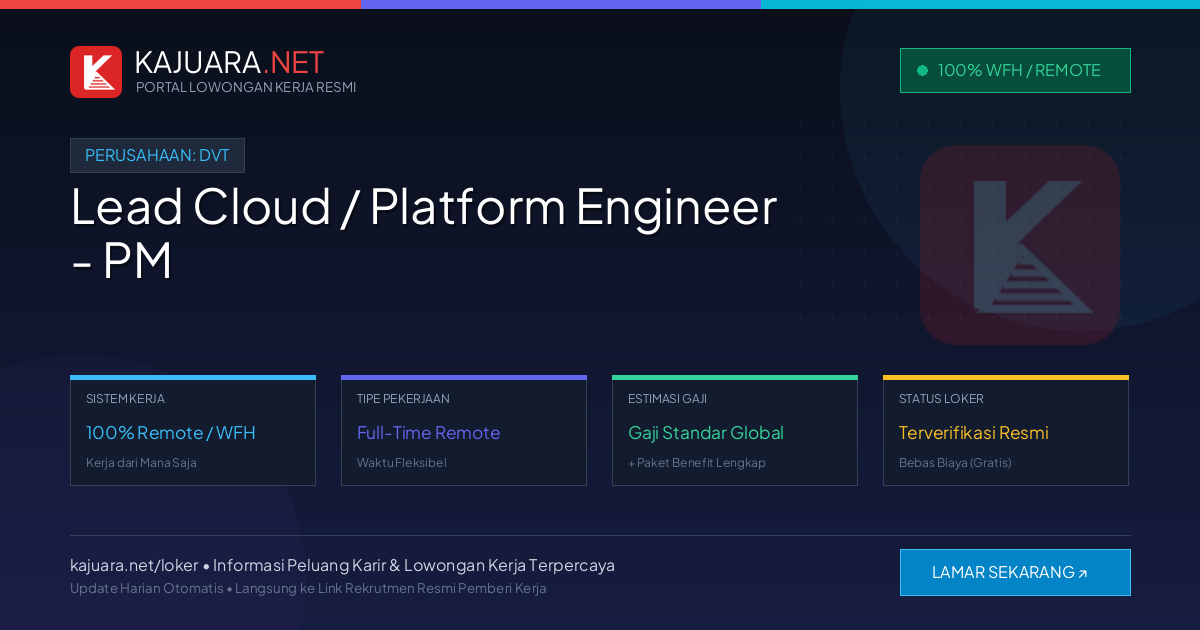Click the Update Harian Otomatis footer line
1200x630 pixels.
tap(308, 588)
